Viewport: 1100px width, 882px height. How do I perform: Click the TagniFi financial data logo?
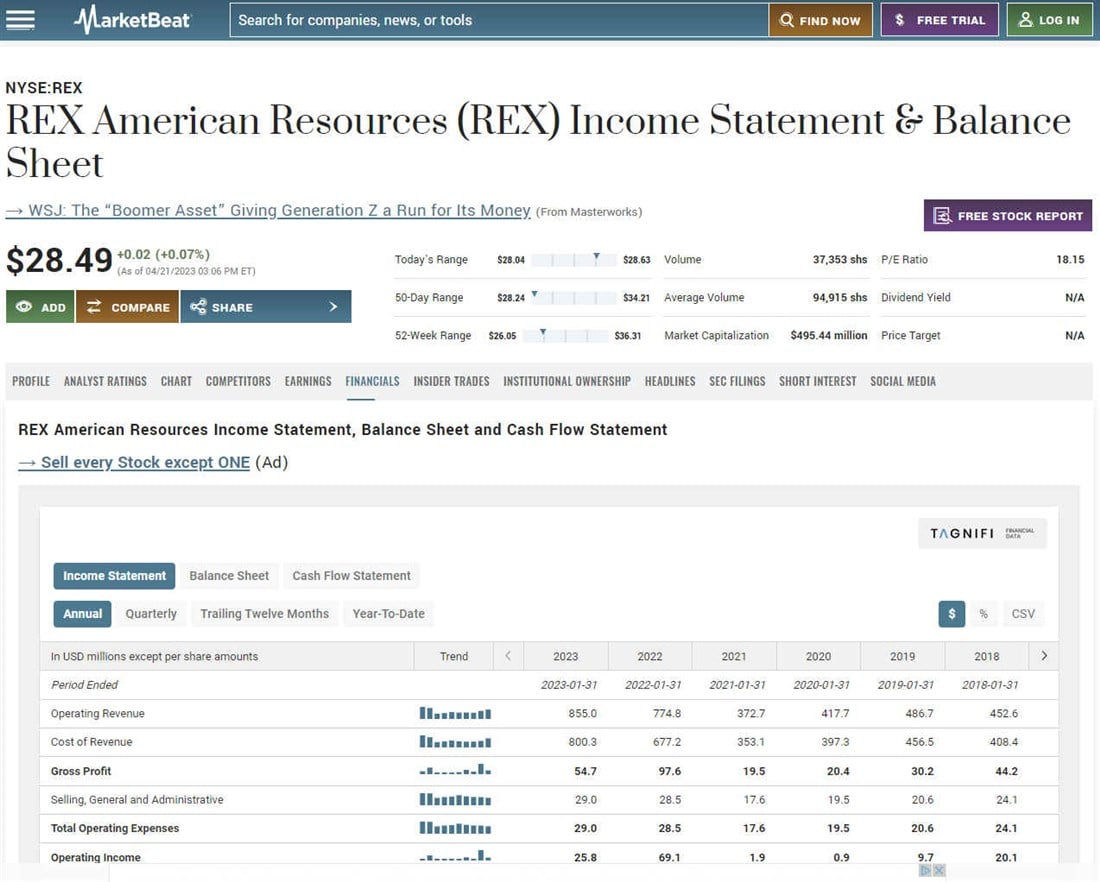tap(982, 533)
